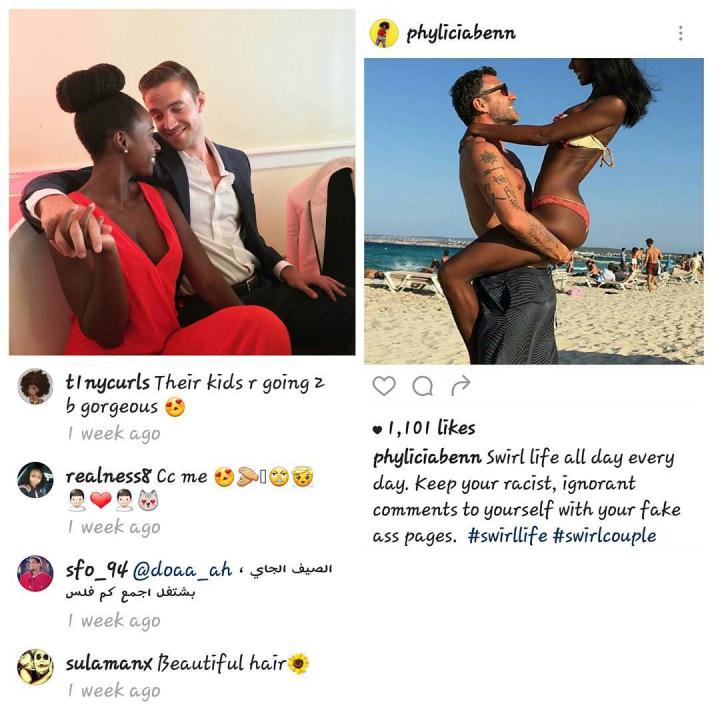
Task: Open the @doaa_ah mention
Action: click(x=183, y=570)
